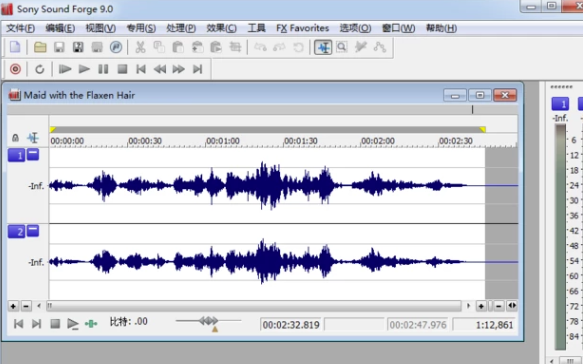Click the Save As toolbar icon
The image size is (583, 364).
click(x=78, y=47)
